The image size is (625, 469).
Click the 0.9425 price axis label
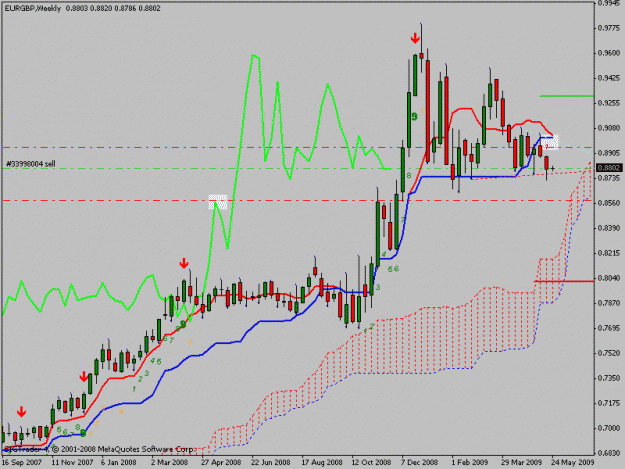[609, 78]
